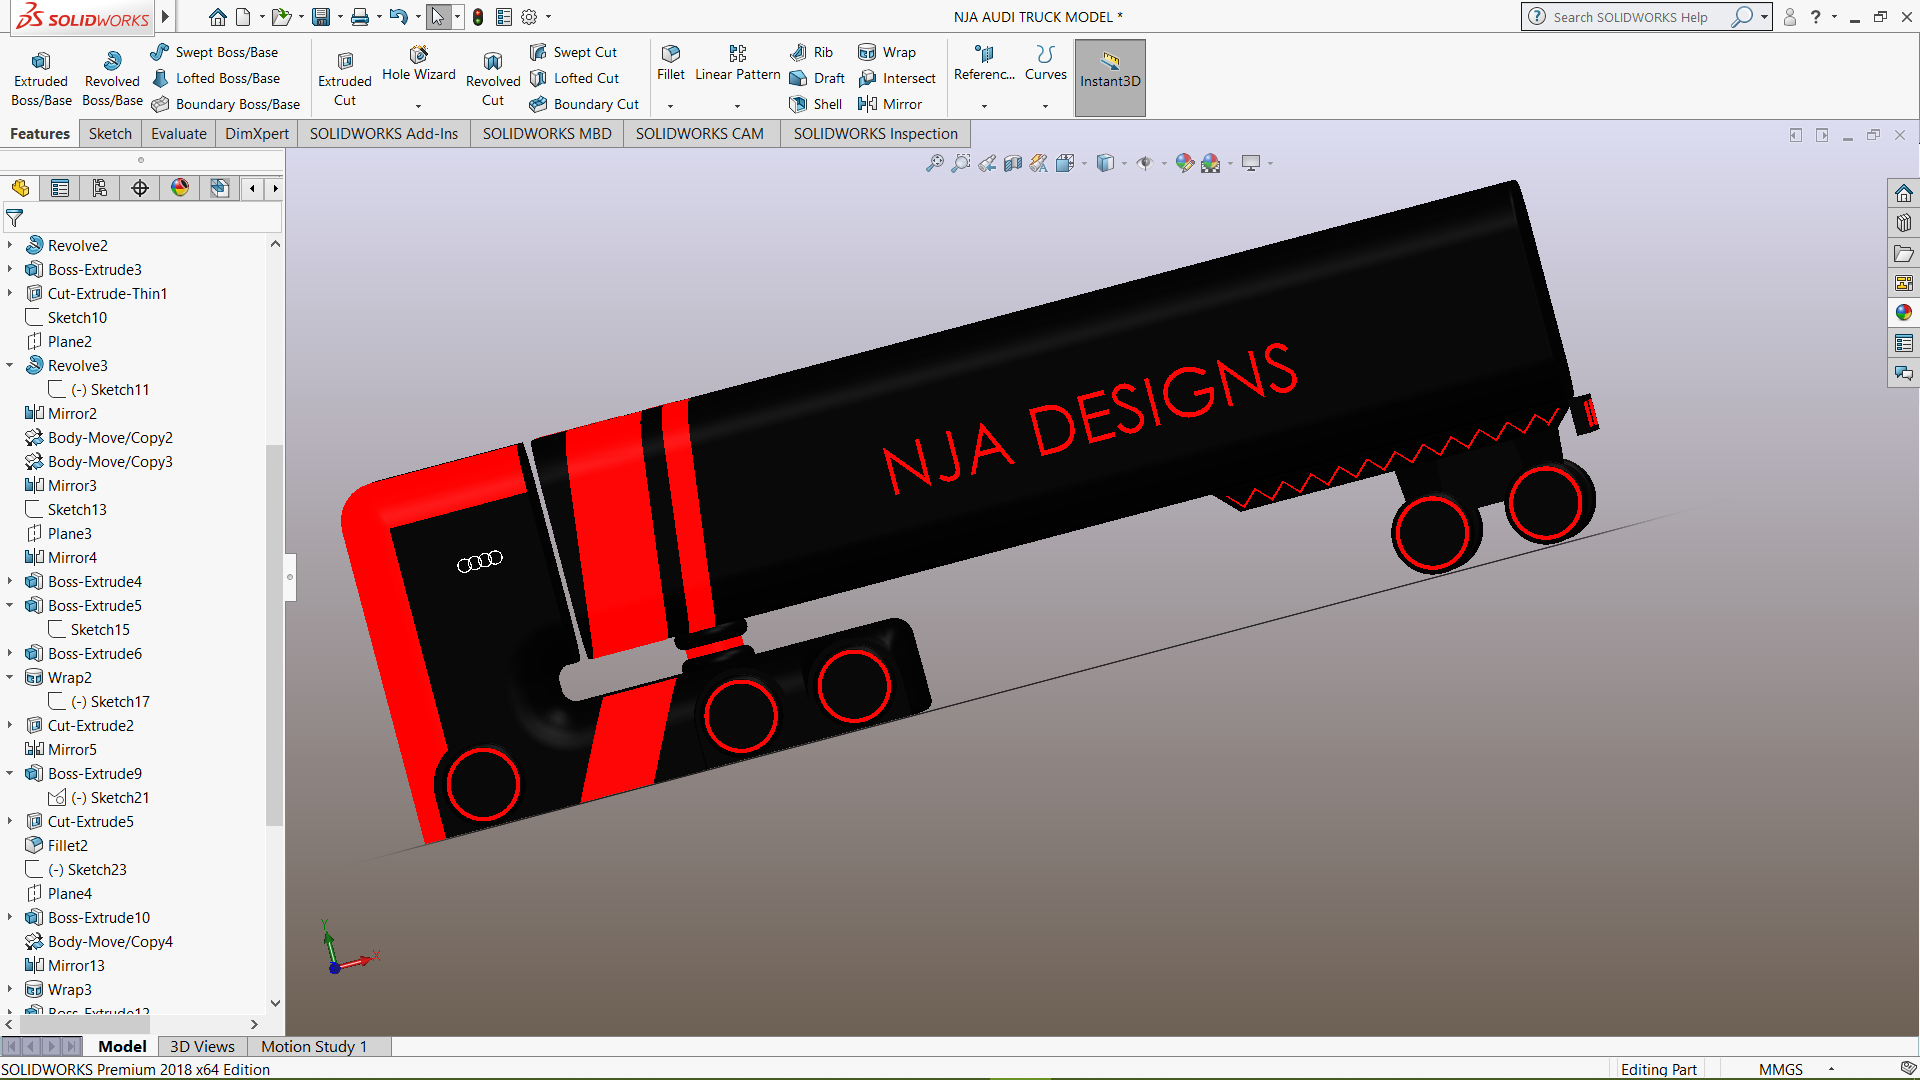The width and height of the screenshot is (1920, 1080).
Task: Open the SOLIDWORKS logo menu arrow
Action: [x=166, y=17]
